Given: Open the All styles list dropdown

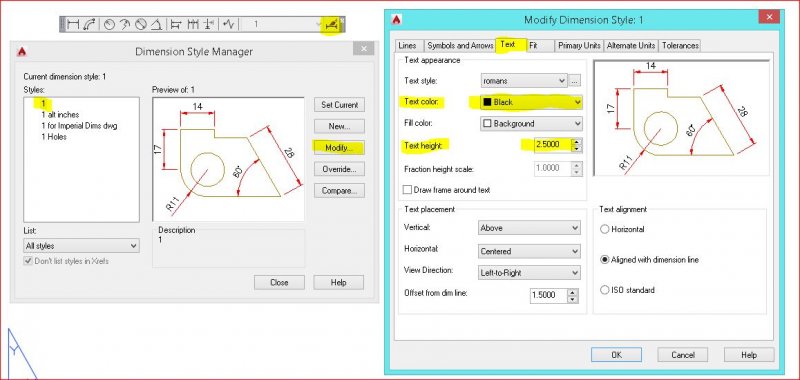Looking at the screenshot, I should click(81, 246).
